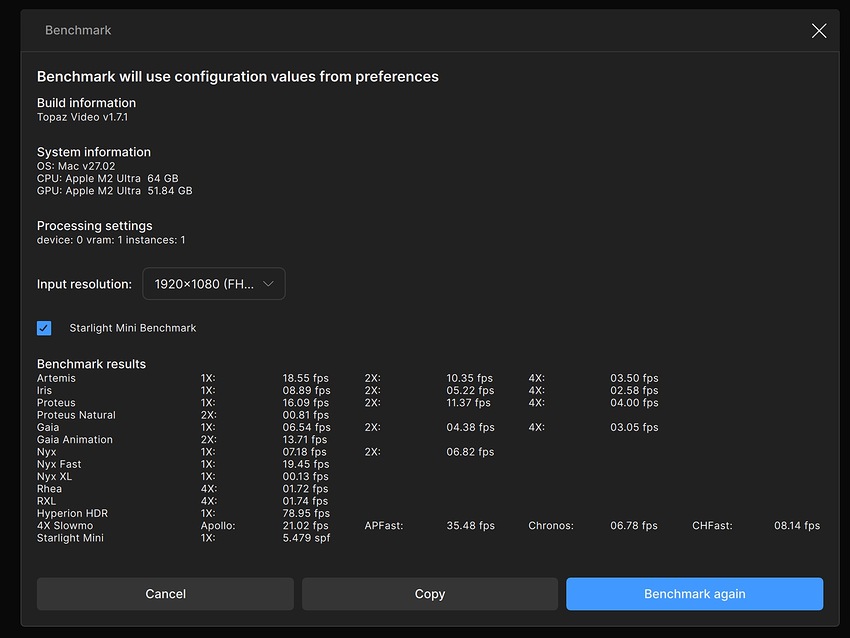This screenshot has width=850, height=638.
Task: Click the Hyperion HDR value 78.95 fps
Action: 306,513
